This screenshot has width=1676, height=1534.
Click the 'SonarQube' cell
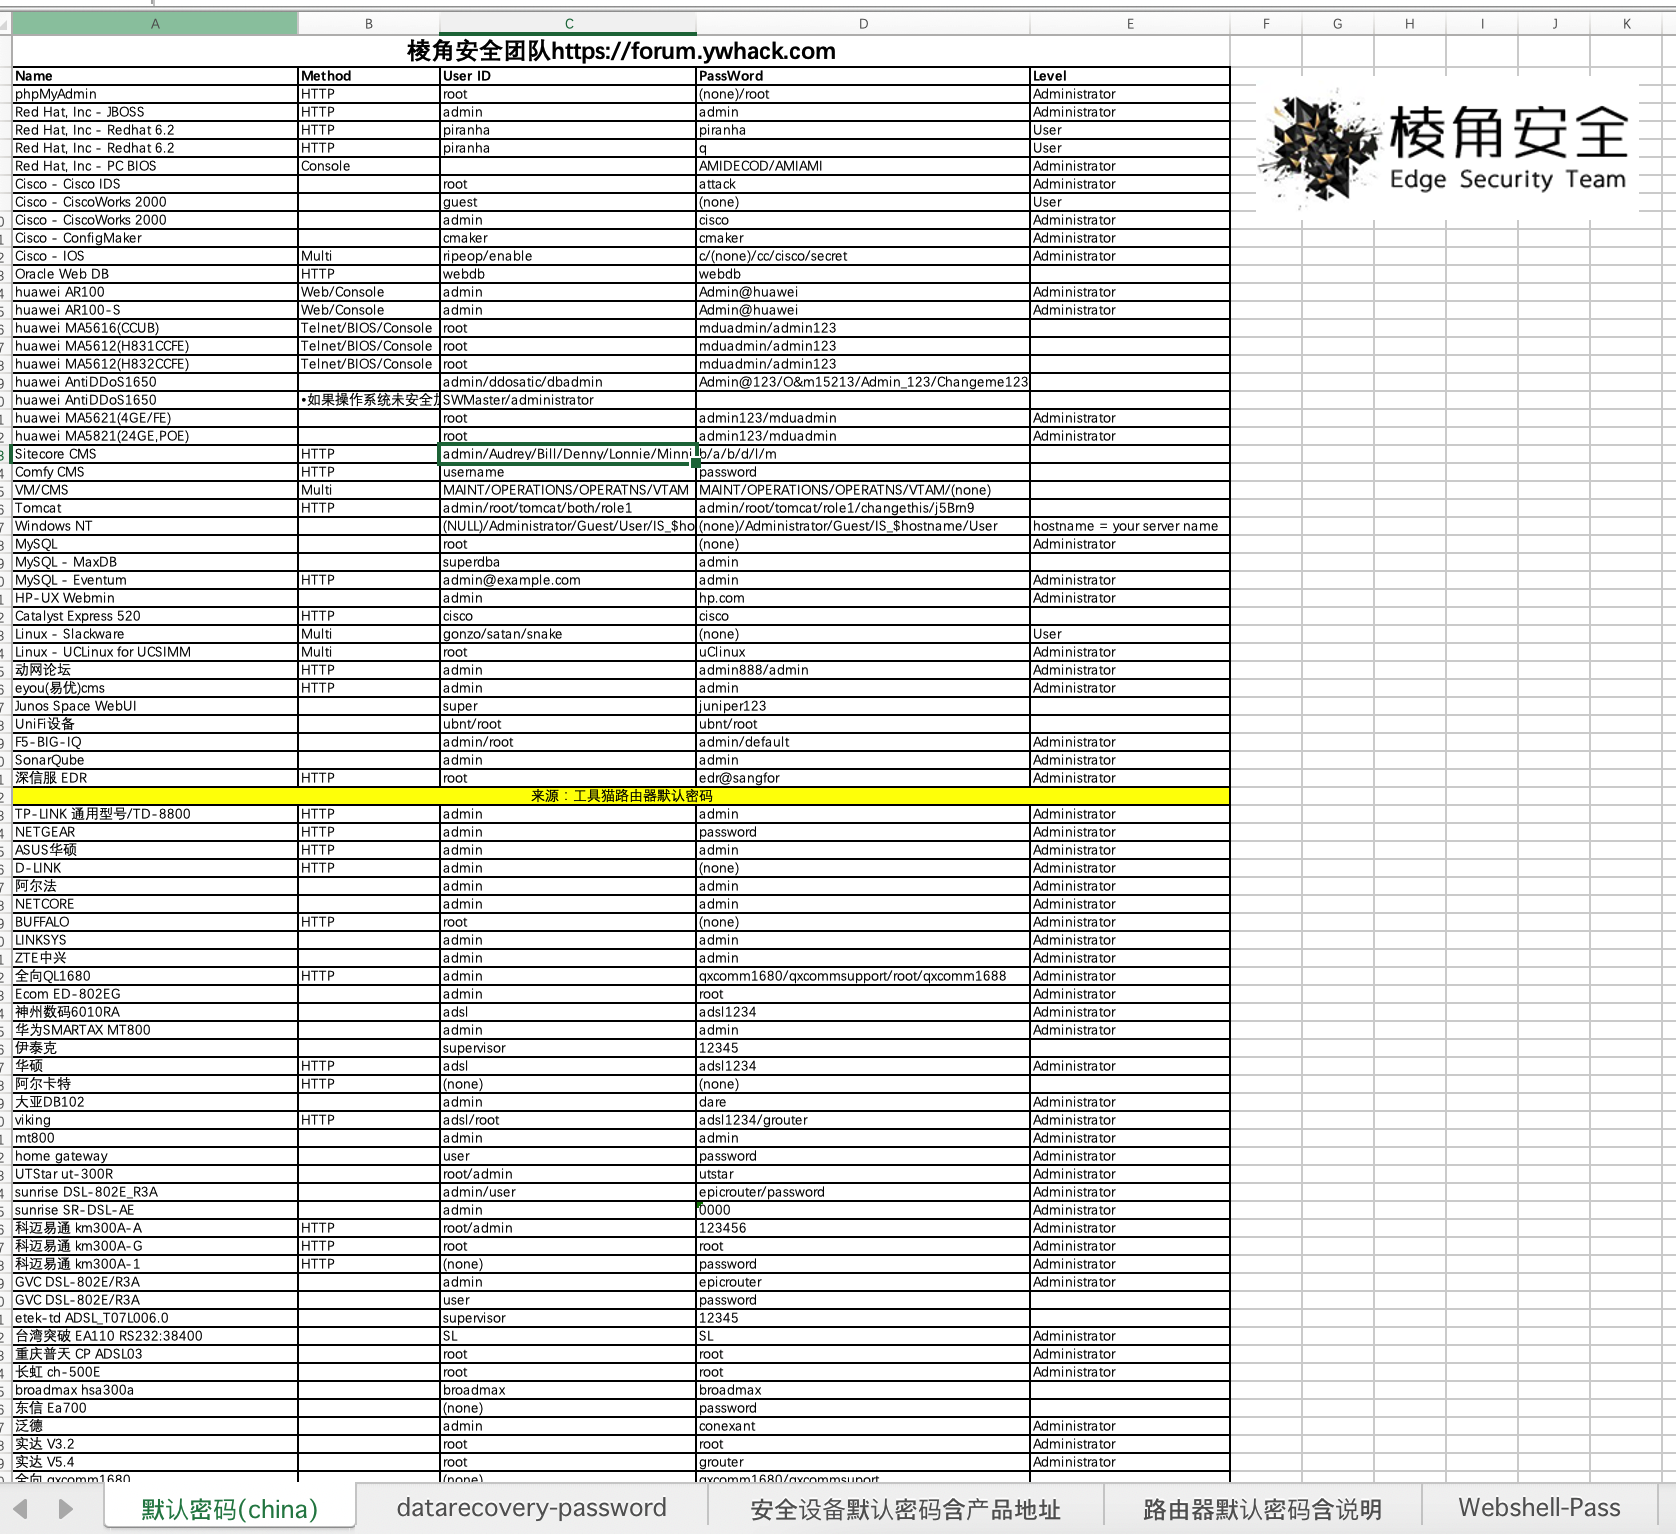coord(155,760)
